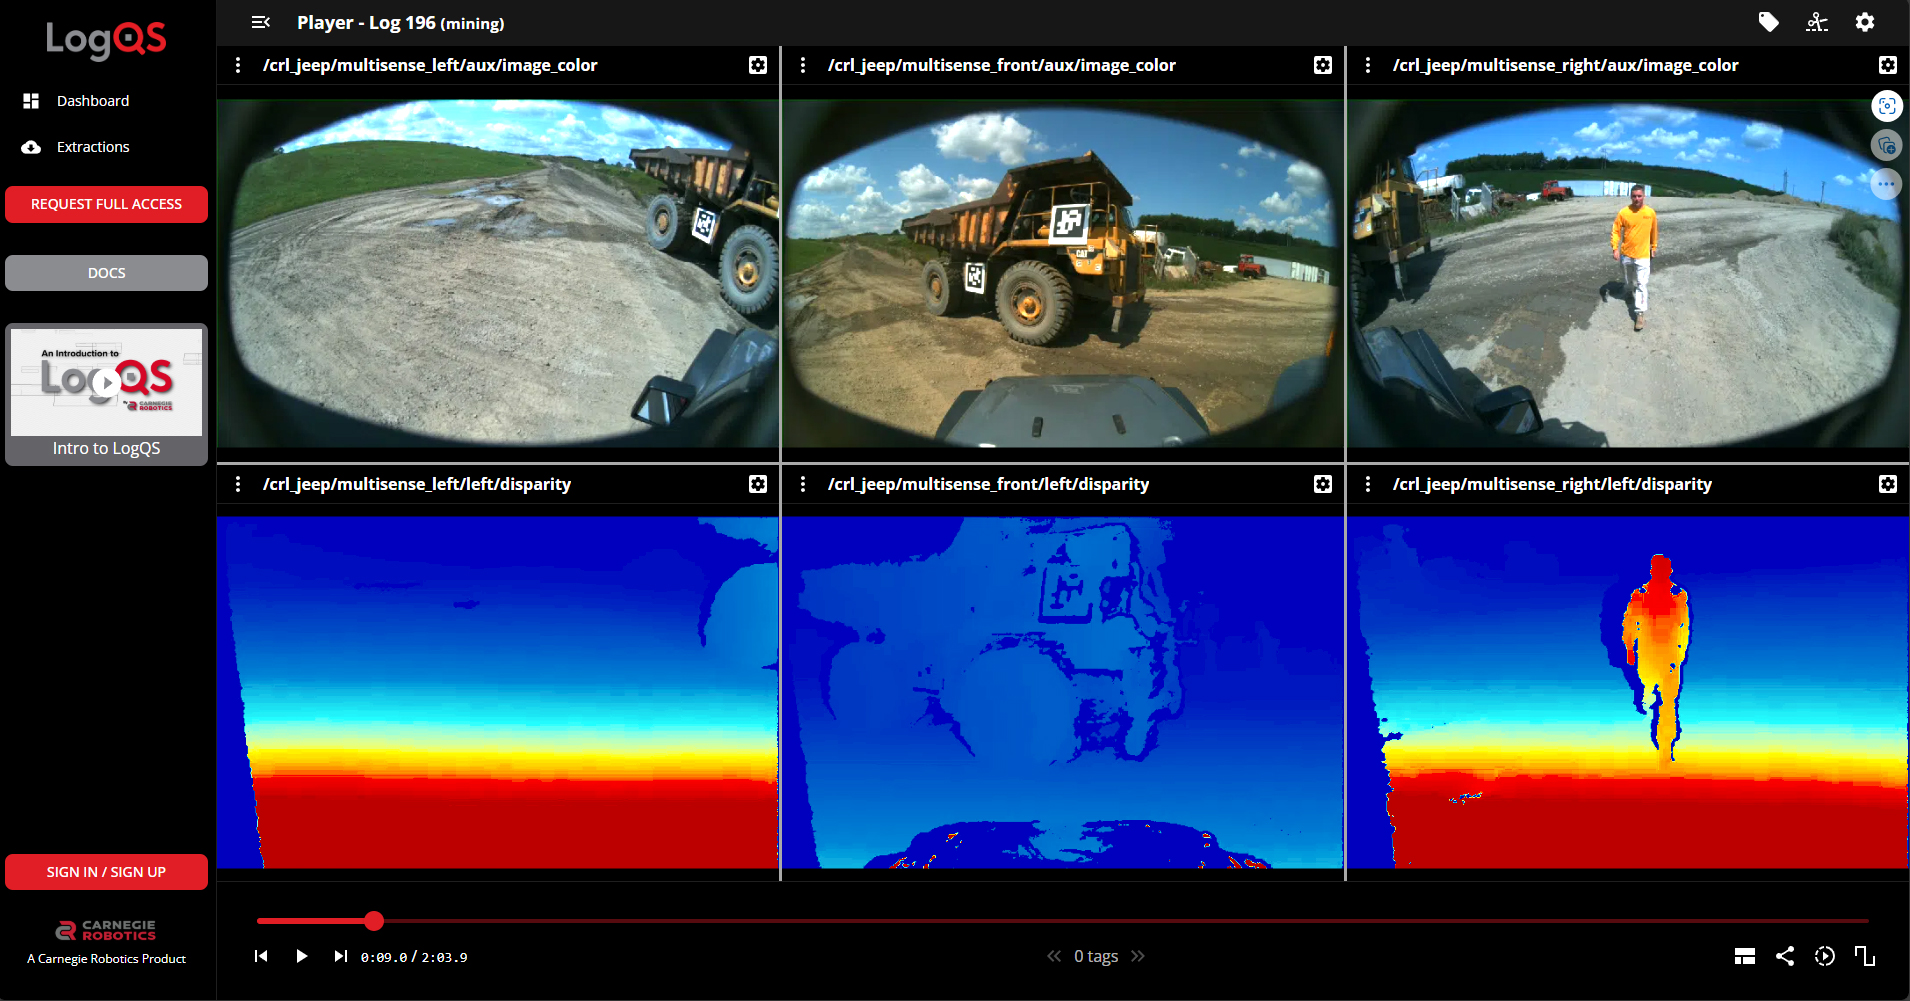
Task: Select the panel layout icon at bottom right
Action: click(x=1744, y=956)
